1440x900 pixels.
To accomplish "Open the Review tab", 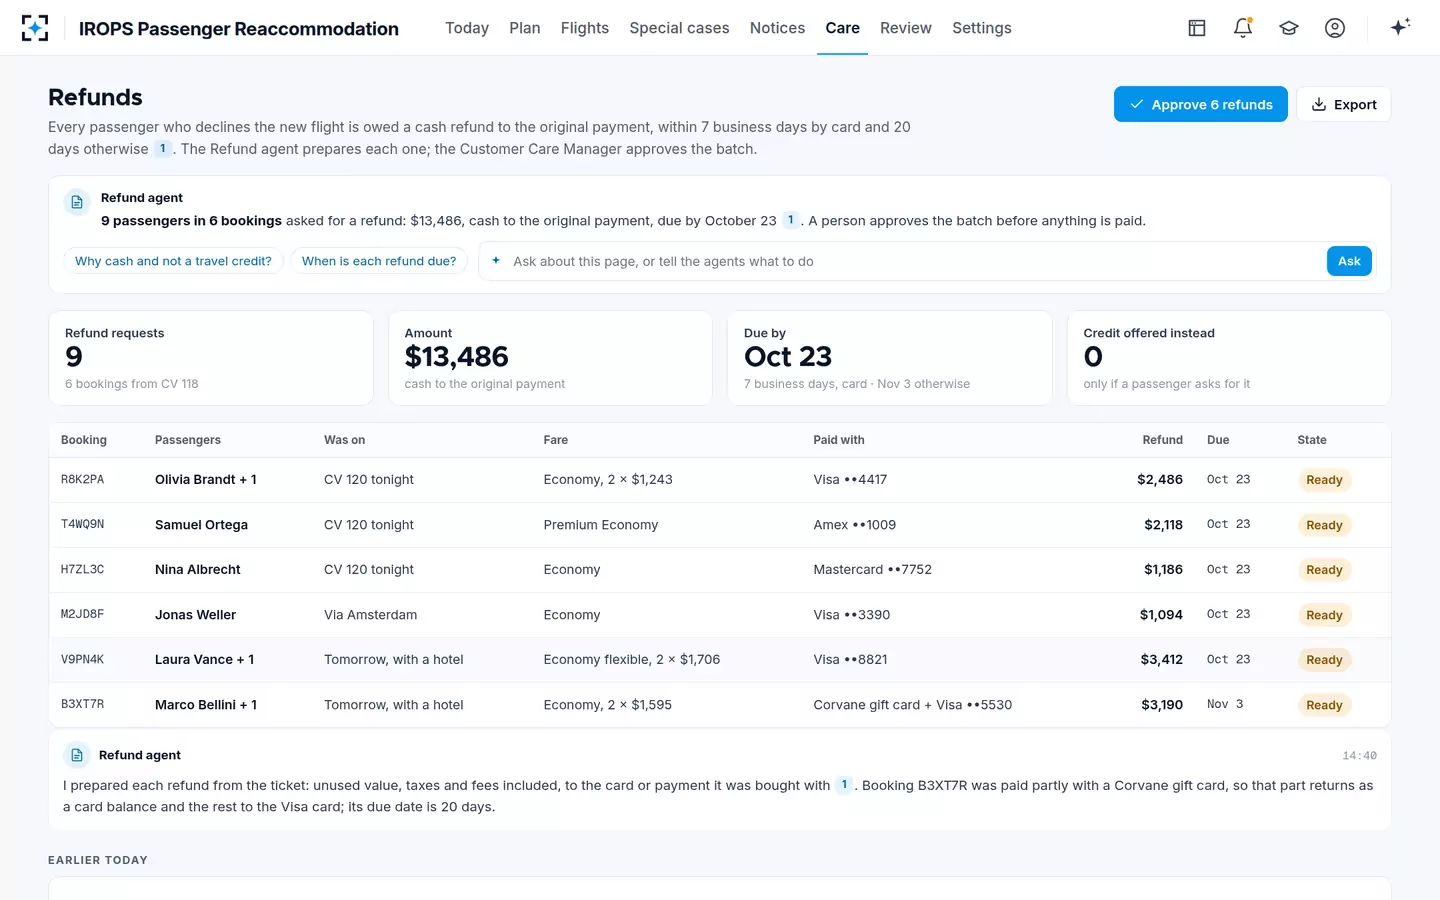I will tap(906, 28).
